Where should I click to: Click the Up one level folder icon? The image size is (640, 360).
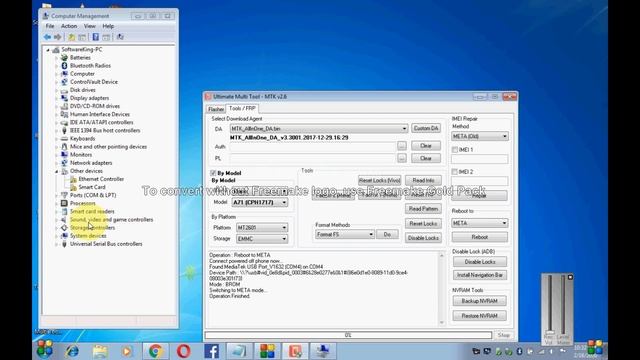[72, 37]
